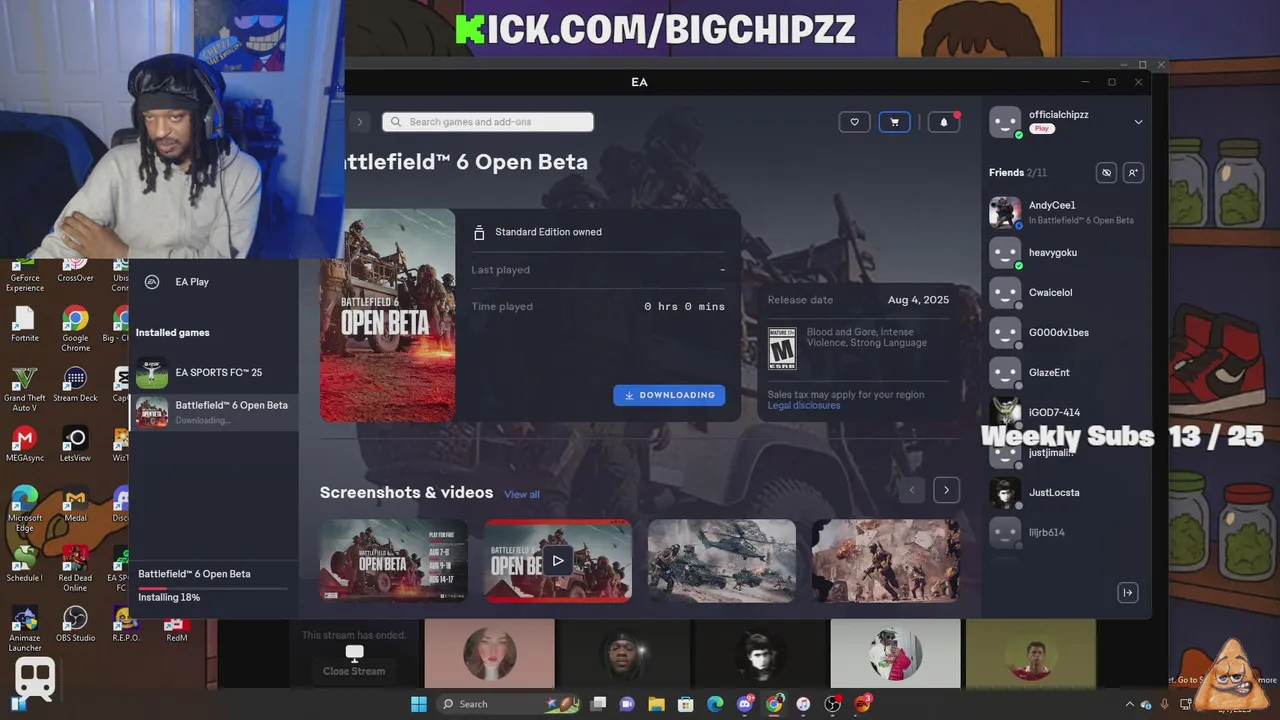Open the notifications bell

click(x=944, y=122)
